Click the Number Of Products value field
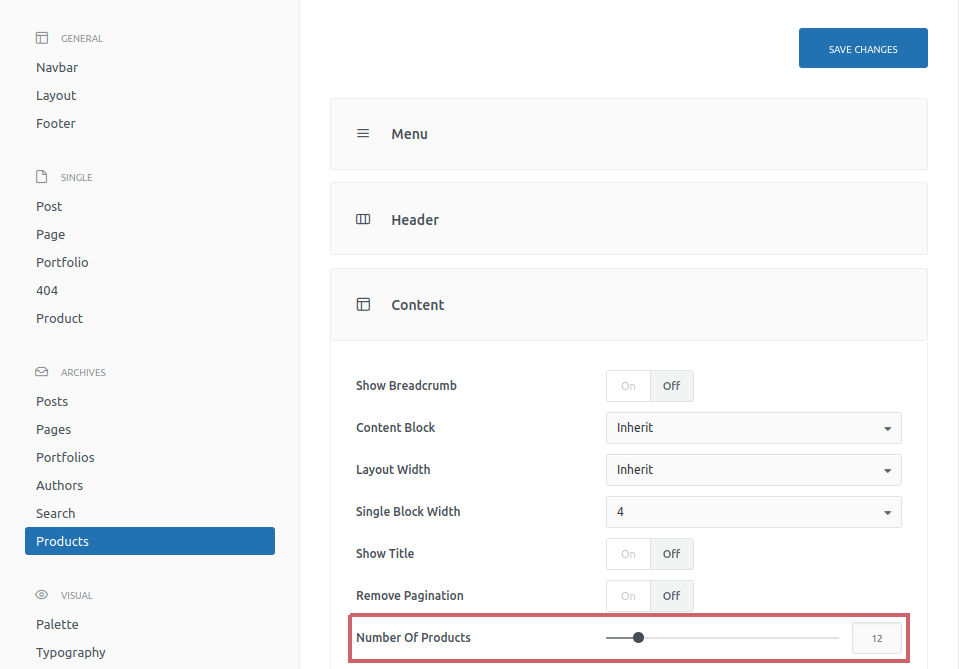 [x=876, y=638]
